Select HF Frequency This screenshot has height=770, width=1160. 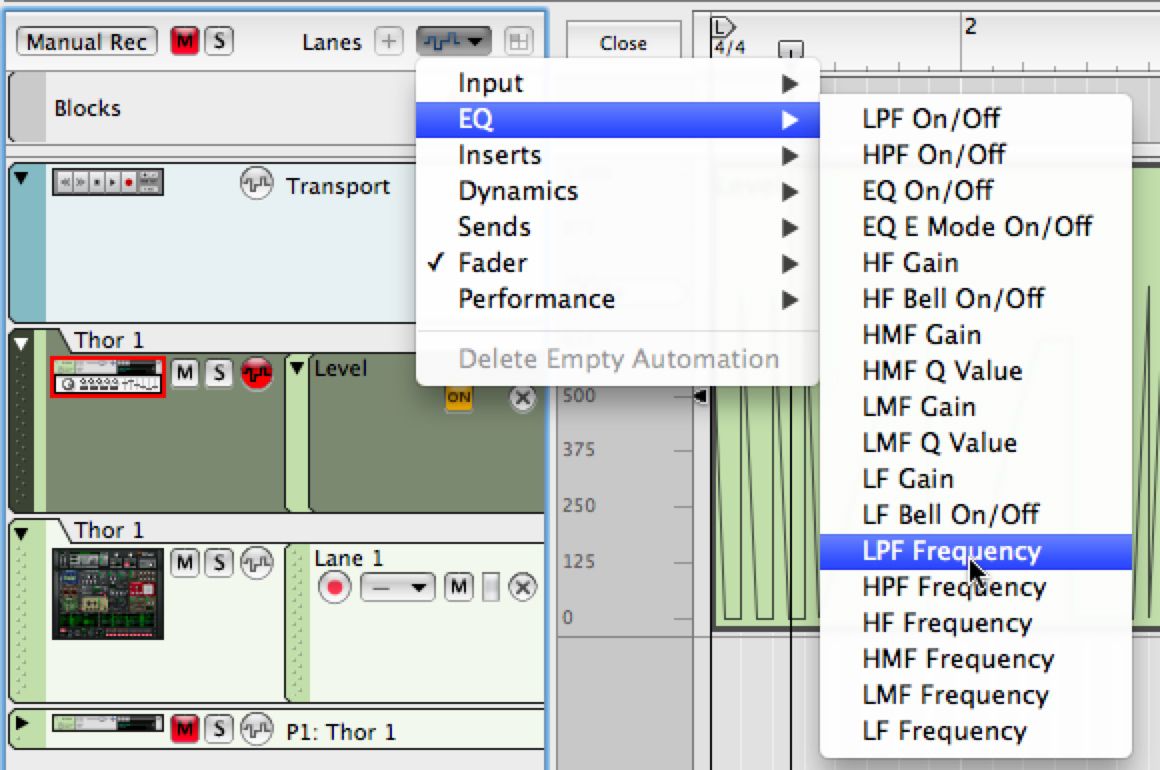976,624
